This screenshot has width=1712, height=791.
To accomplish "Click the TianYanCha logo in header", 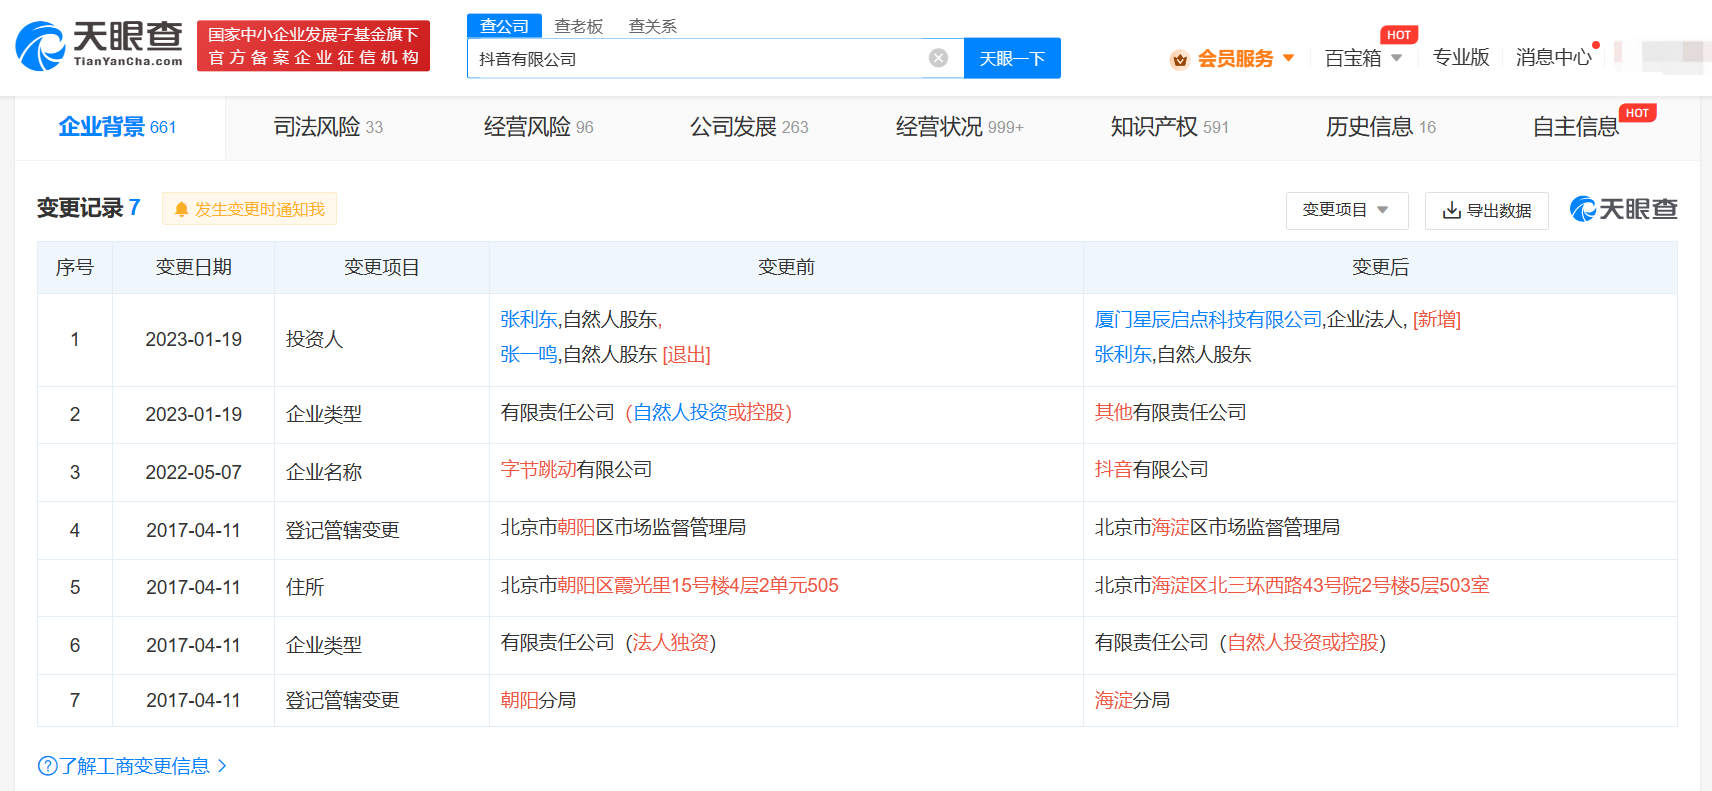I will [x=99, y=45].
